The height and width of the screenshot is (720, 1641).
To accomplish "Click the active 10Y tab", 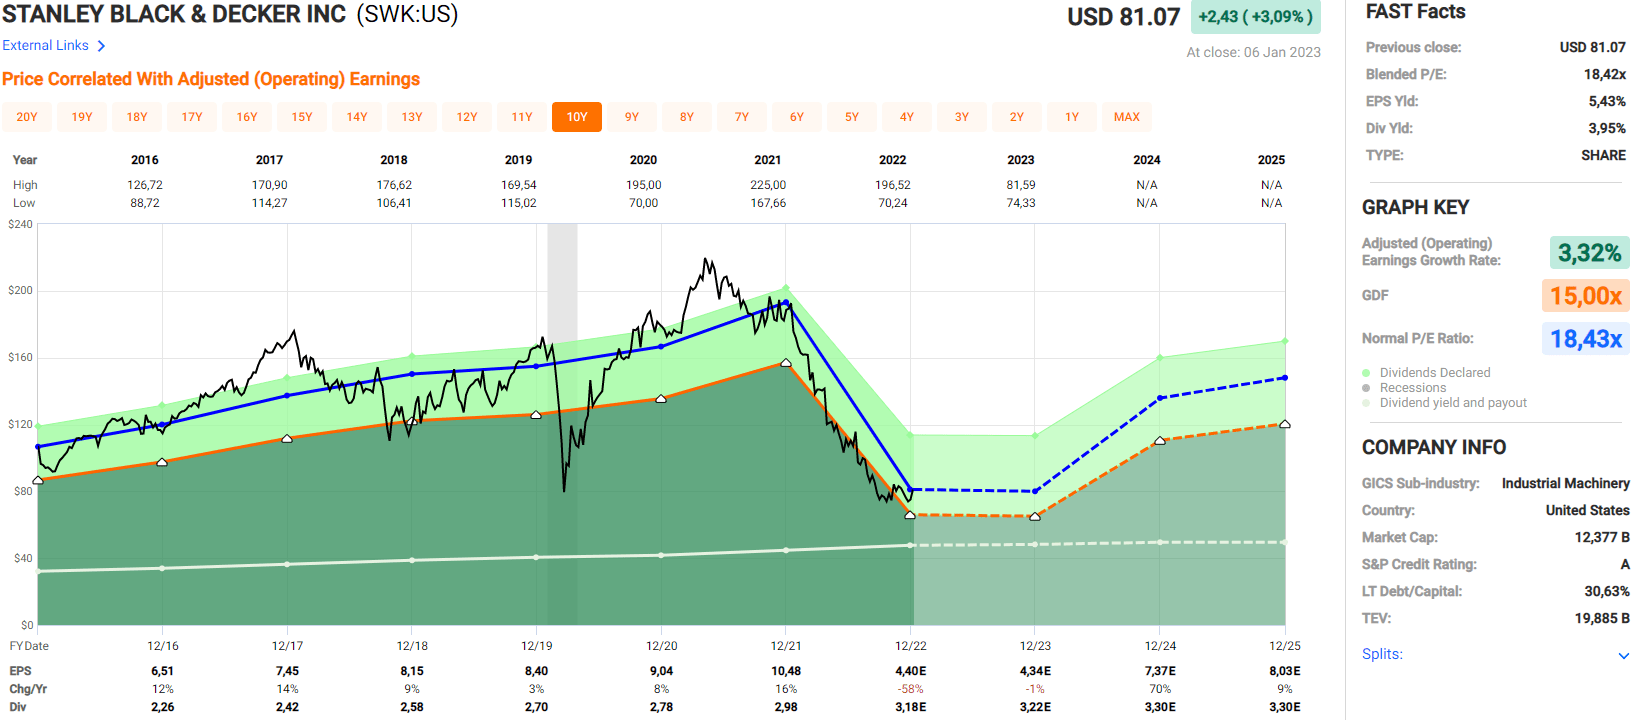I will (577, 117).
